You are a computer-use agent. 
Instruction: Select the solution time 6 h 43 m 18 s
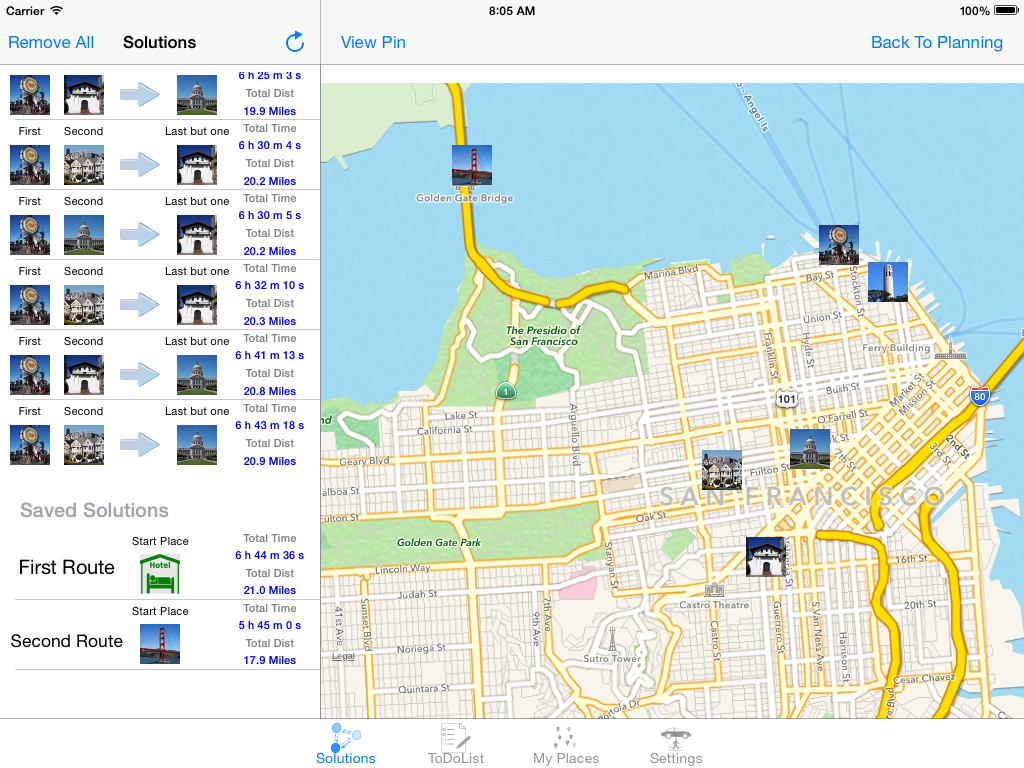coord(270,424)
